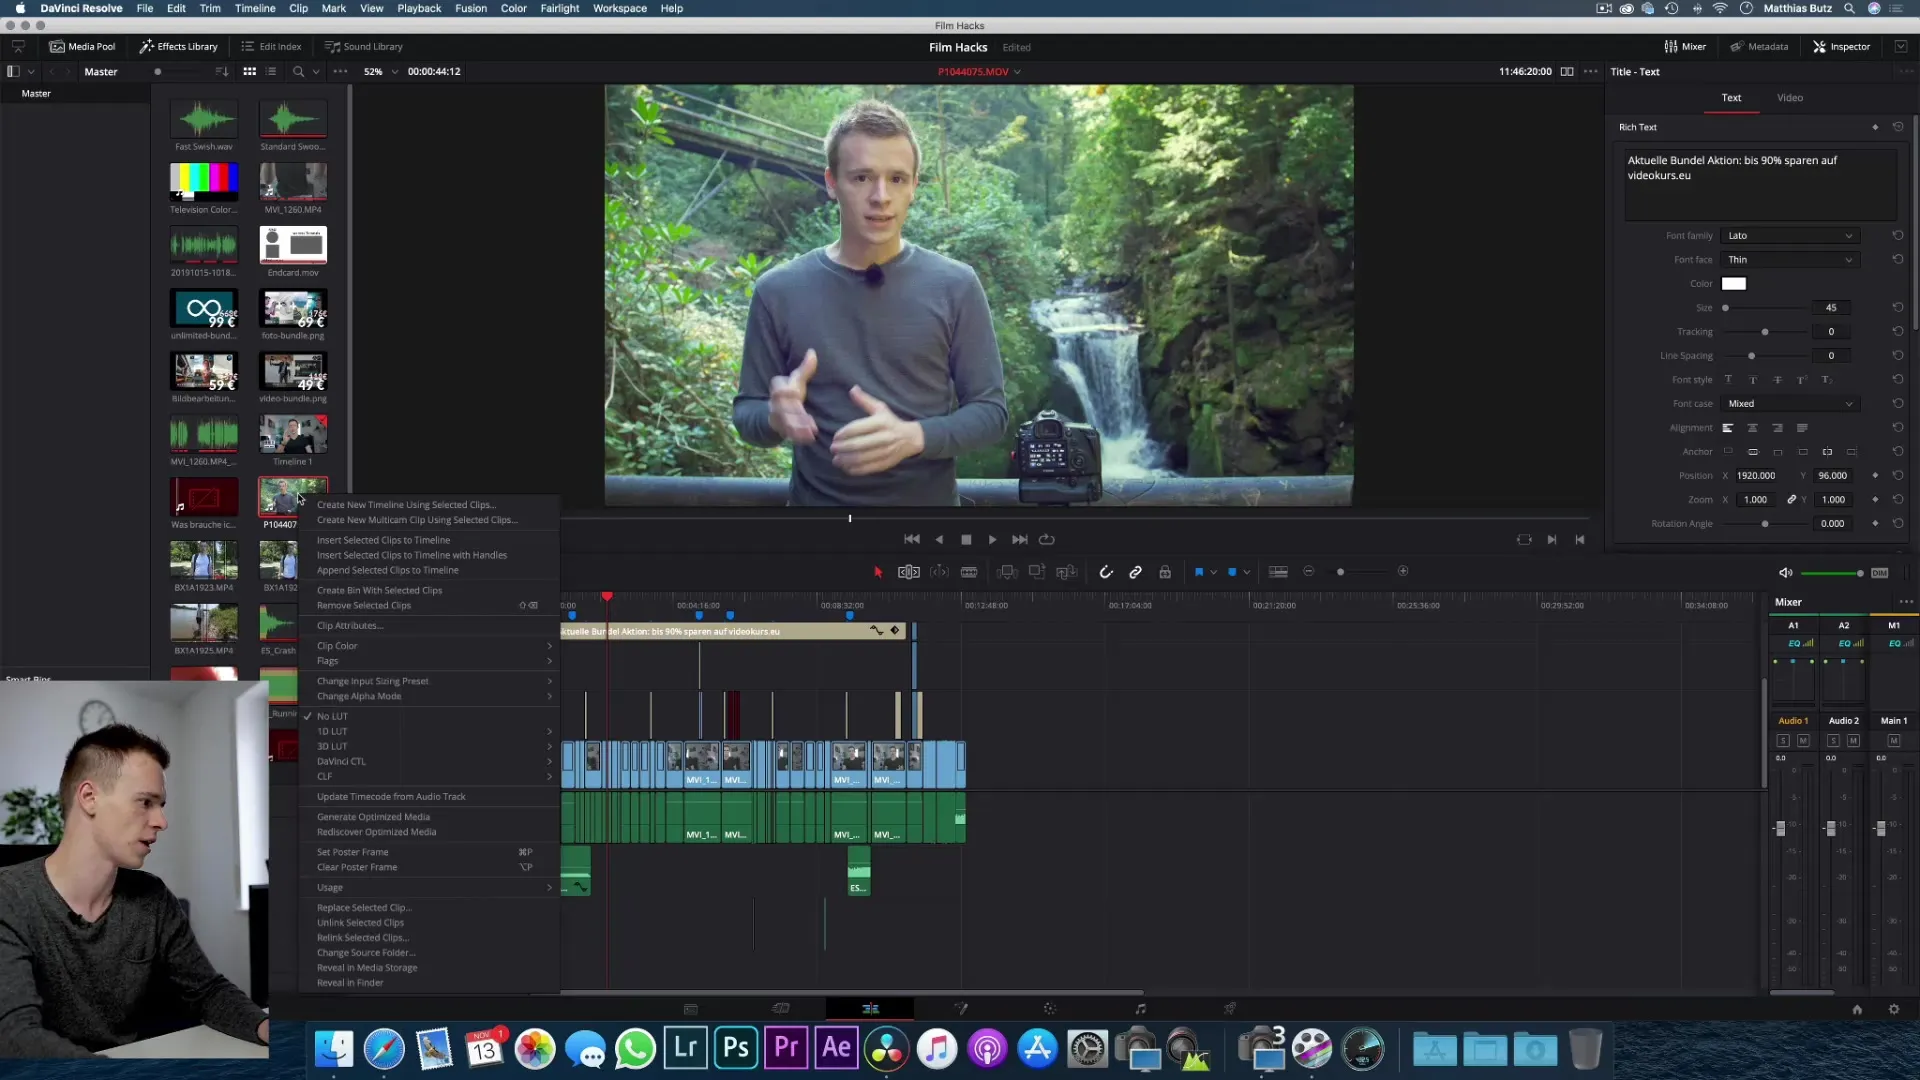Apply strikethrough font style
Image resolution: width=1920 pixels, height=1080 pixels.
coord(1777,380)
